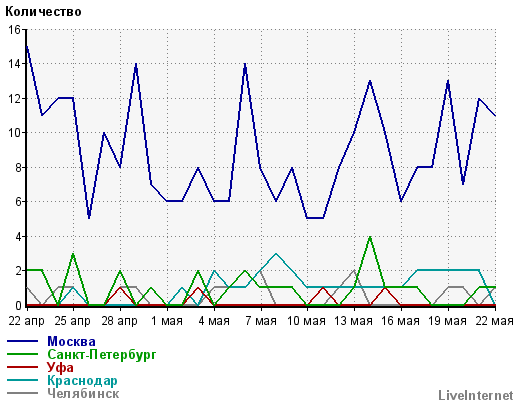Click the teal Краснодар legend line swatch
Screen dimensions: 520x405
click(x=23, y=380)
